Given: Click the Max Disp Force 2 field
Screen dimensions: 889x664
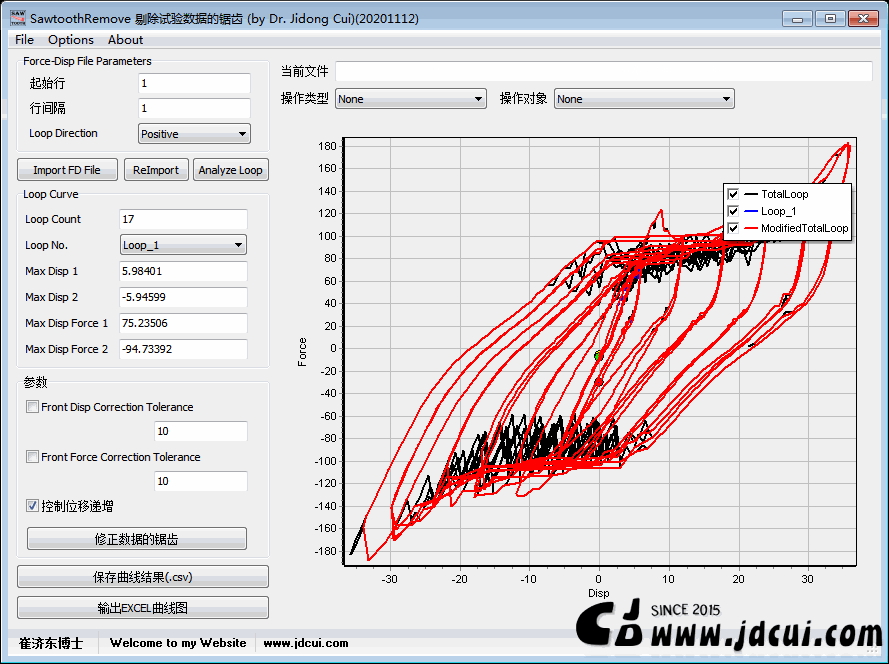Looking at the screenshot, I should (183, 349).
